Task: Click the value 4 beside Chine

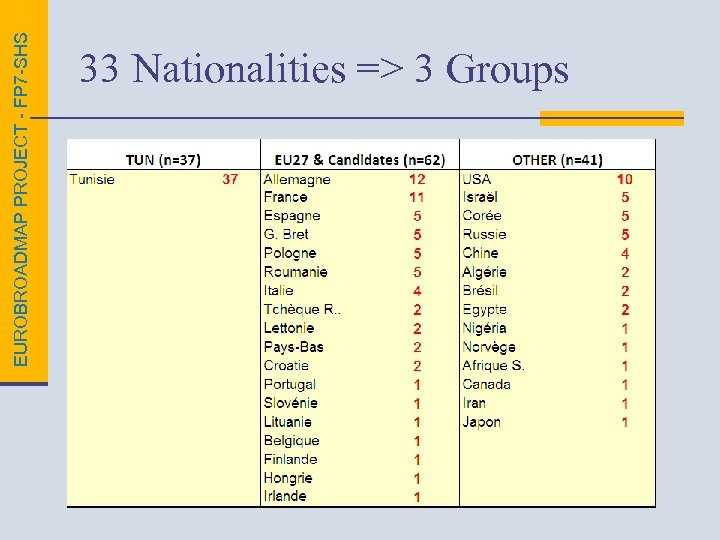Action: coord(625,253)
